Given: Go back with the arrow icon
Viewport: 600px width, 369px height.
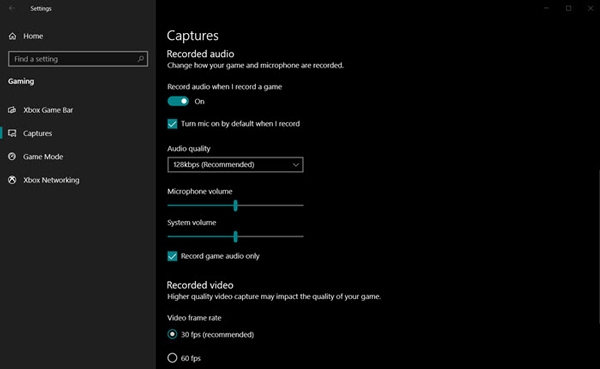Looking at the screenshot, I should pyautogui.click(x=11, y=8).
